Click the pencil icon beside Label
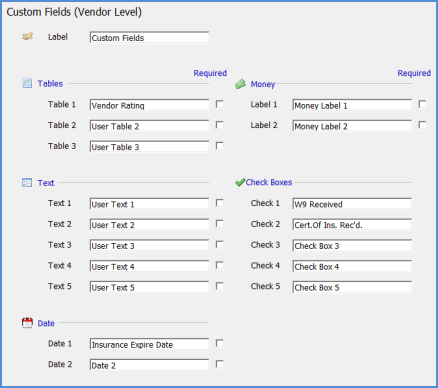The width and height of the screenshot is (438, 388). click(28, 36)
